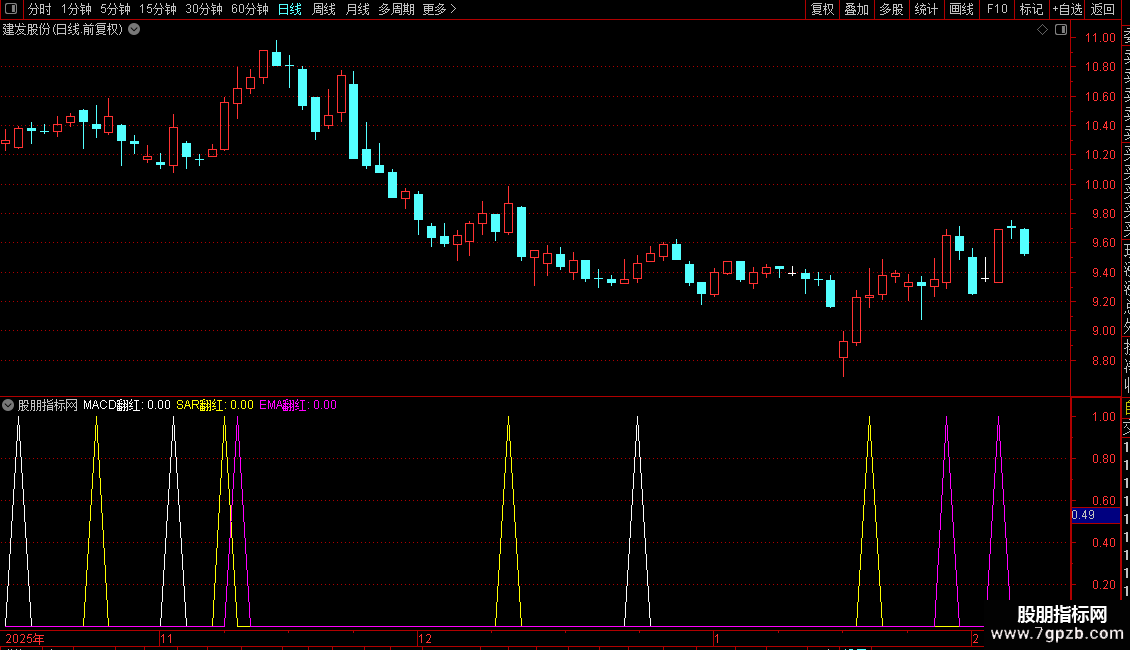Select the 30分钟 period

point(204,9)
